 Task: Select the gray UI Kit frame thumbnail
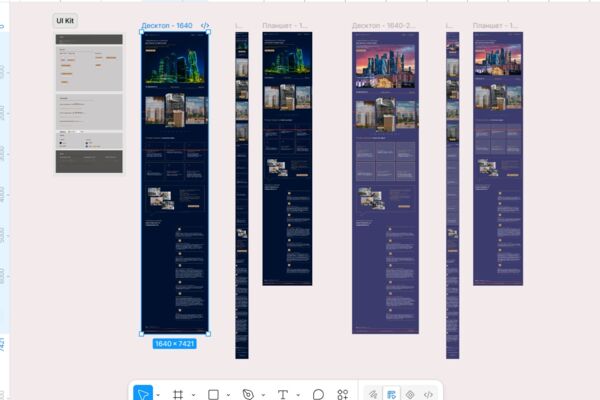(89, 103)
